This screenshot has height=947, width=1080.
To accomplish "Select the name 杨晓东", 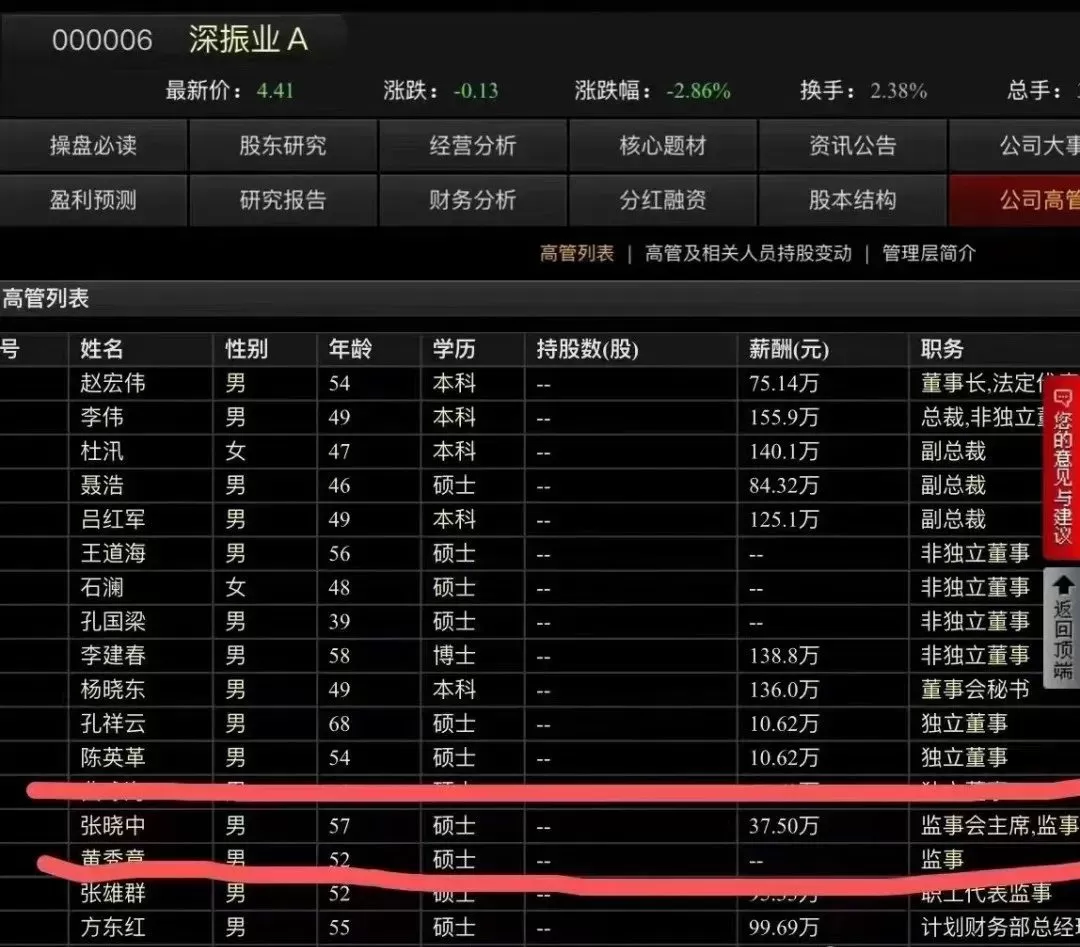I will [113, 689].
